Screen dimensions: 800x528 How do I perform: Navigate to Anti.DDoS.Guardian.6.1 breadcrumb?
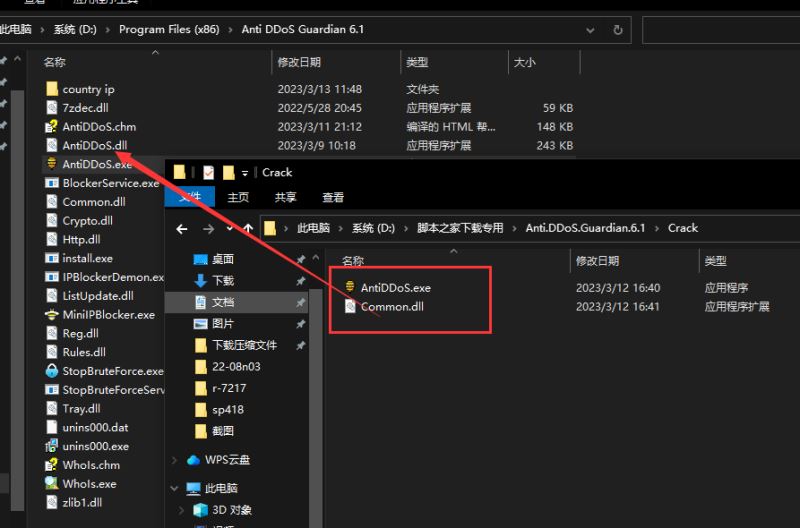pos(585,228)
